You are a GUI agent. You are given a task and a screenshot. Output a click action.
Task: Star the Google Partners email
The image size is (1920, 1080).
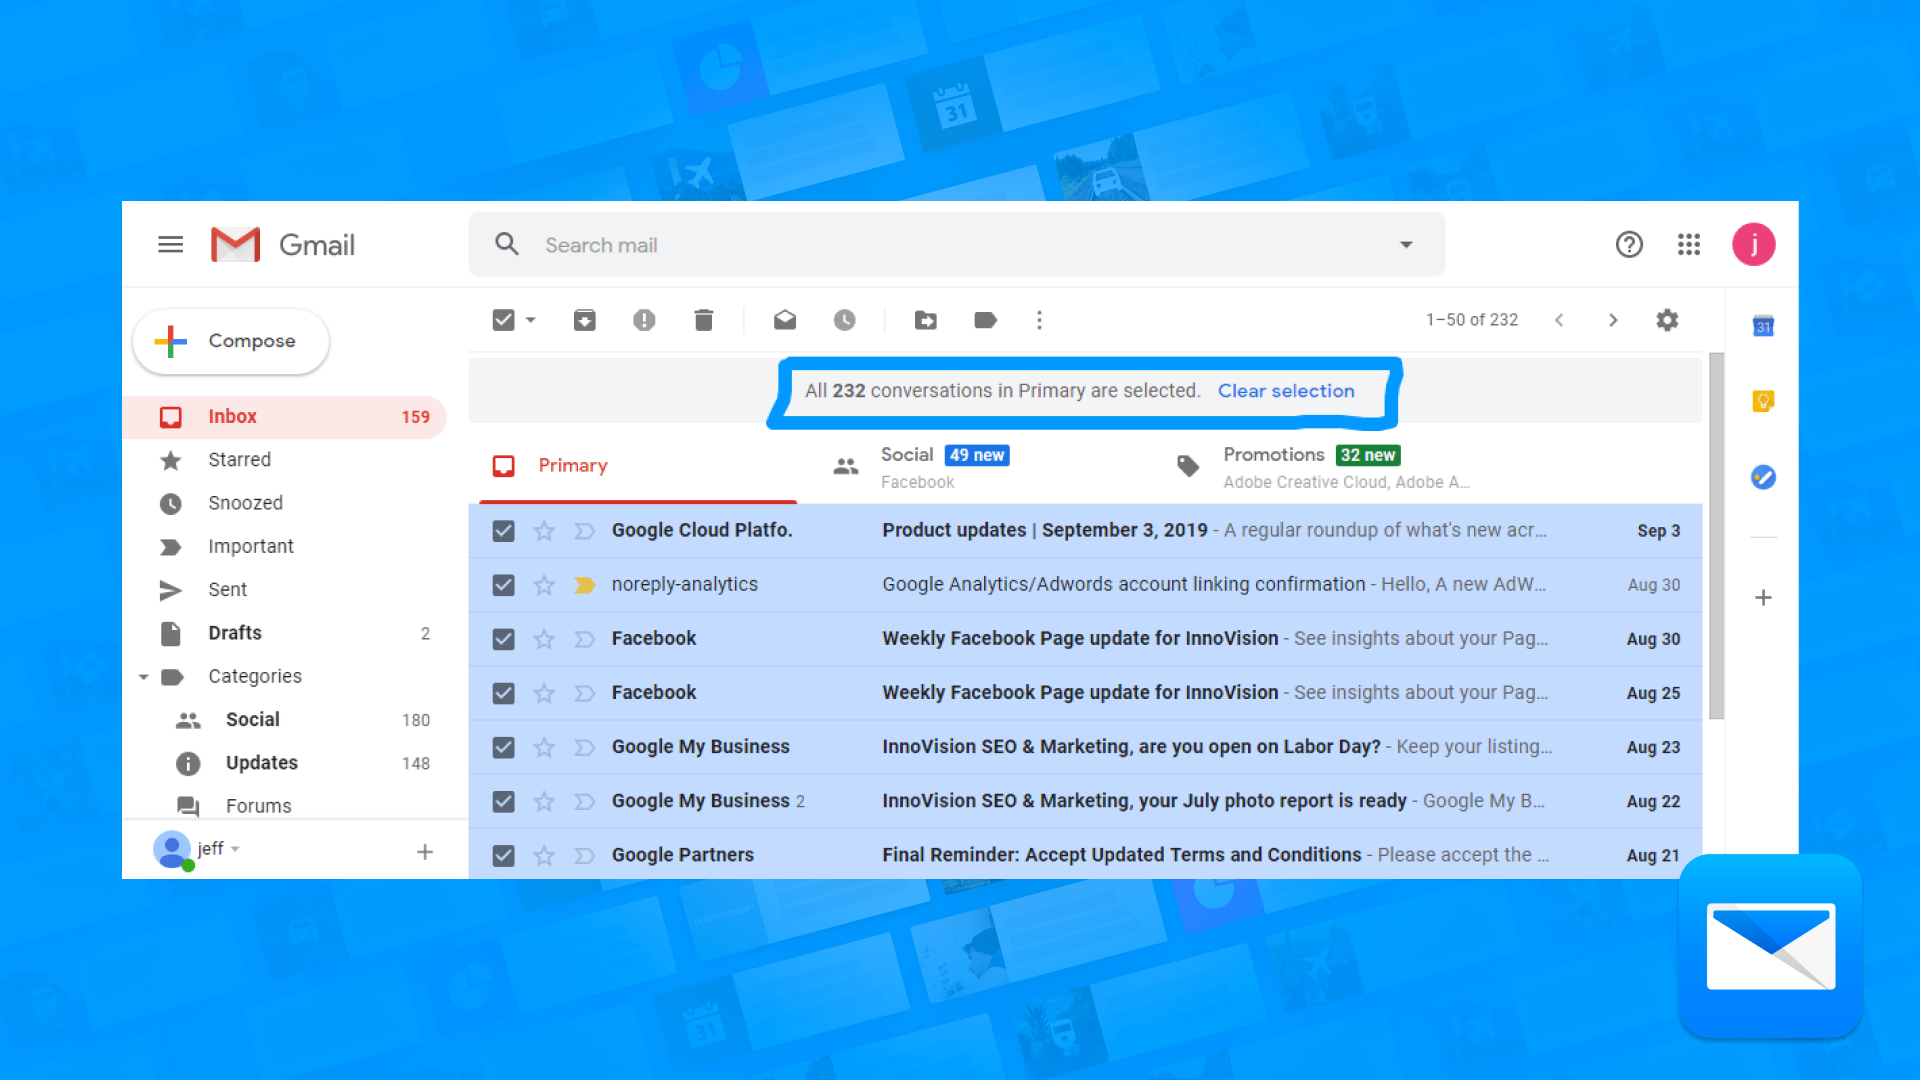pos(544,856)
